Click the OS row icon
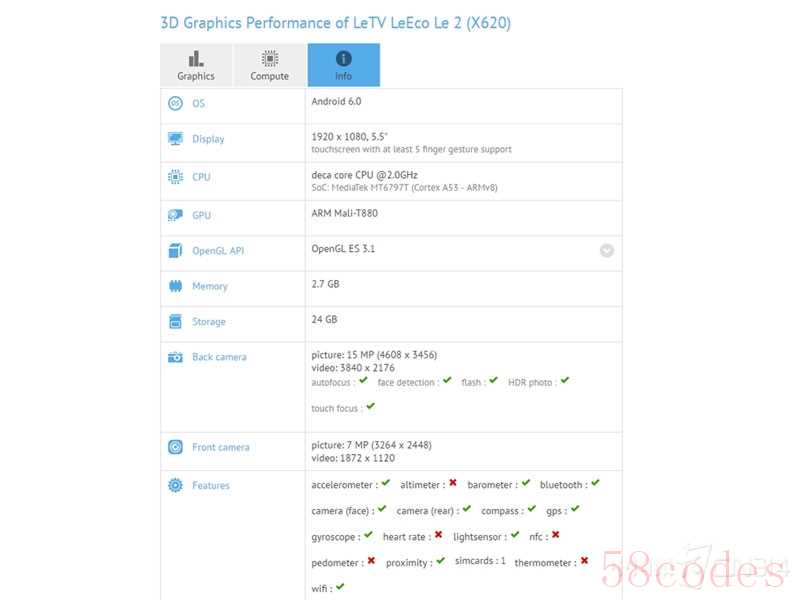The width and height of the screenshot is (800, 600). coord(175,104)
